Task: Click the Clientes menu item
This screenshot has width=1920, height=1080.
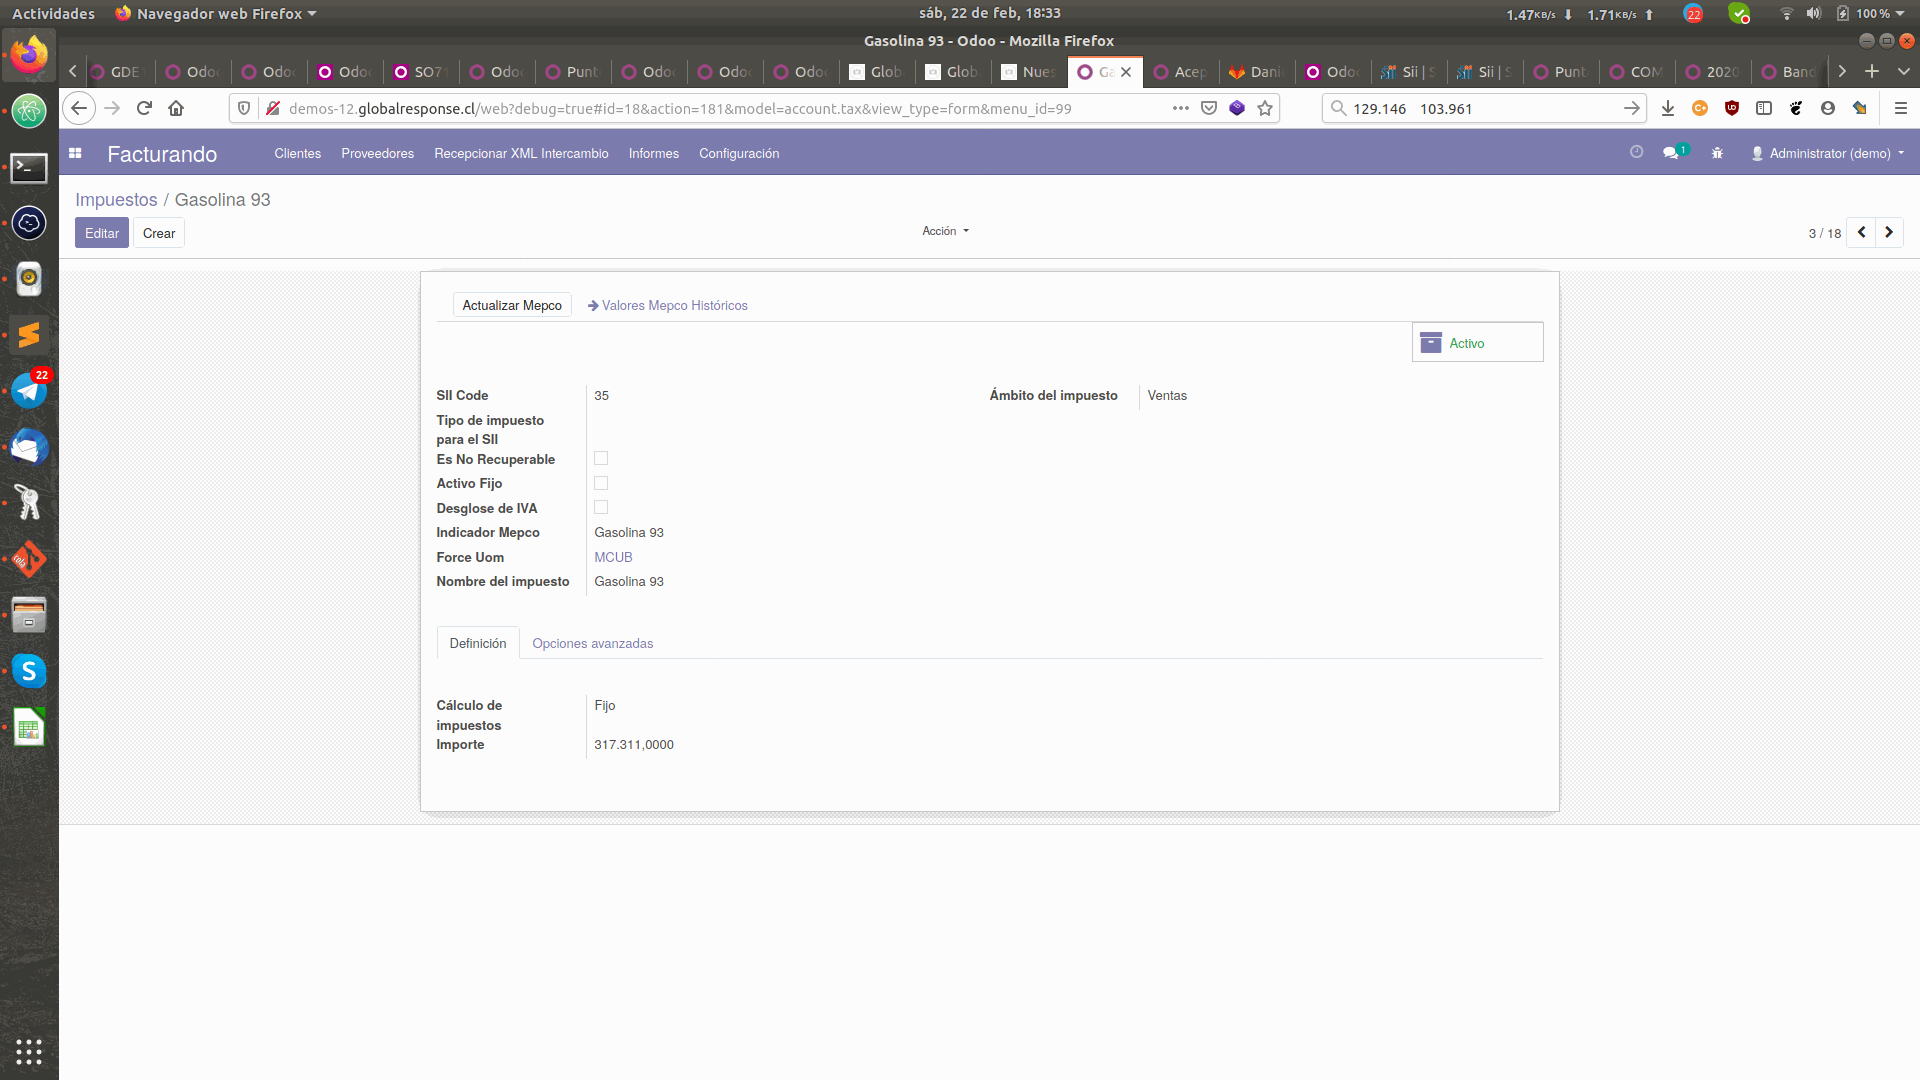Action: coord(297,154)
